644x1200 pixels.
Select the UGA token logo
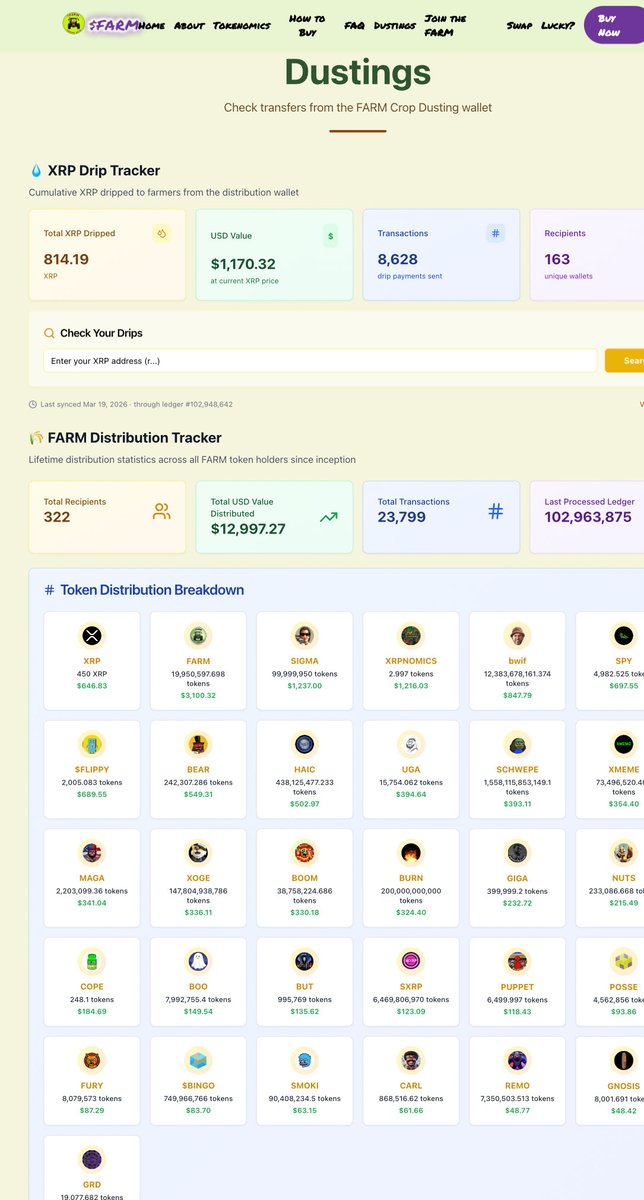(411, 744)
